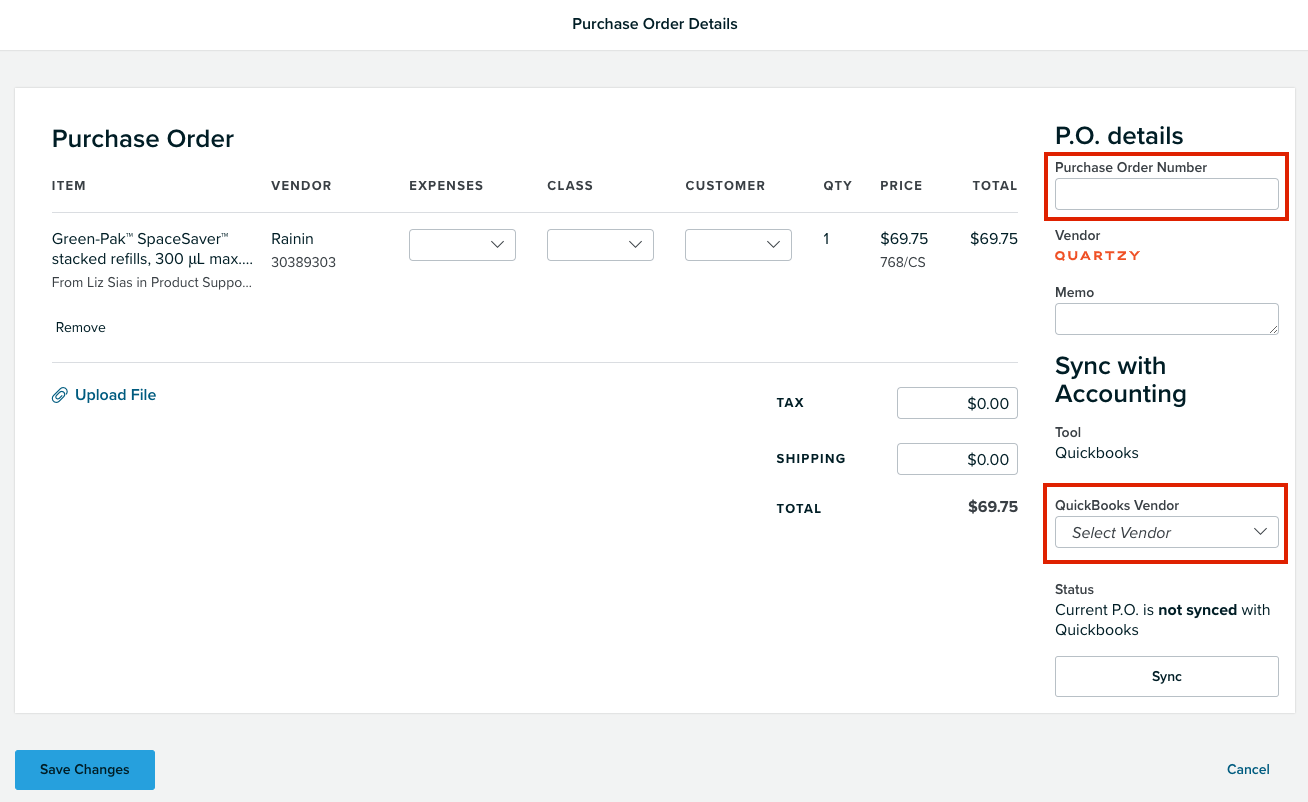
Task: Edit the Tax amount field
Action: [x=957, y=402]
